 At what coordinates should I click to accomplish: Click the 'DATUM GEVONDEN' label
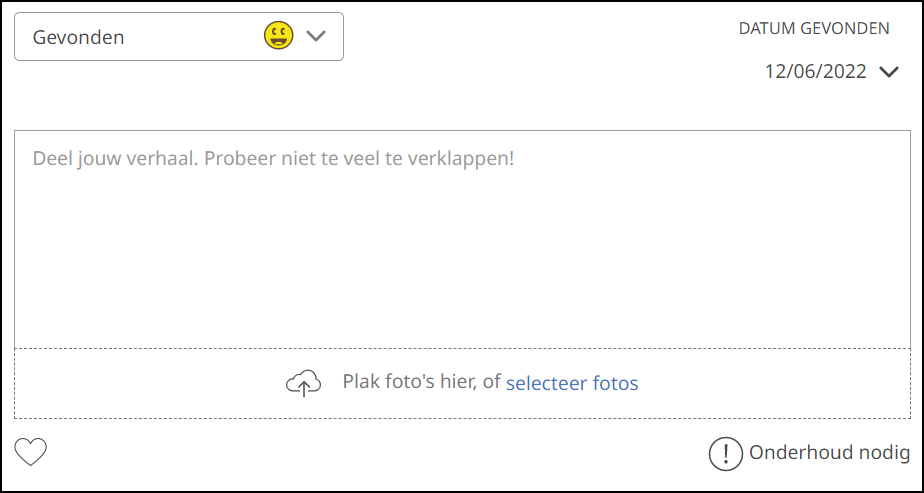click(x=814, y=29)
